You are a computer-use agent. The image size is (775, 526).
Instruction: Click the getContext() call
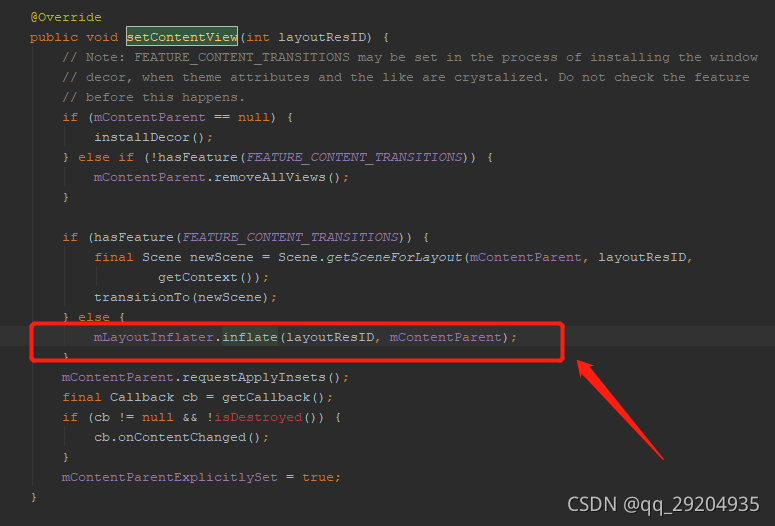(210, 277)
